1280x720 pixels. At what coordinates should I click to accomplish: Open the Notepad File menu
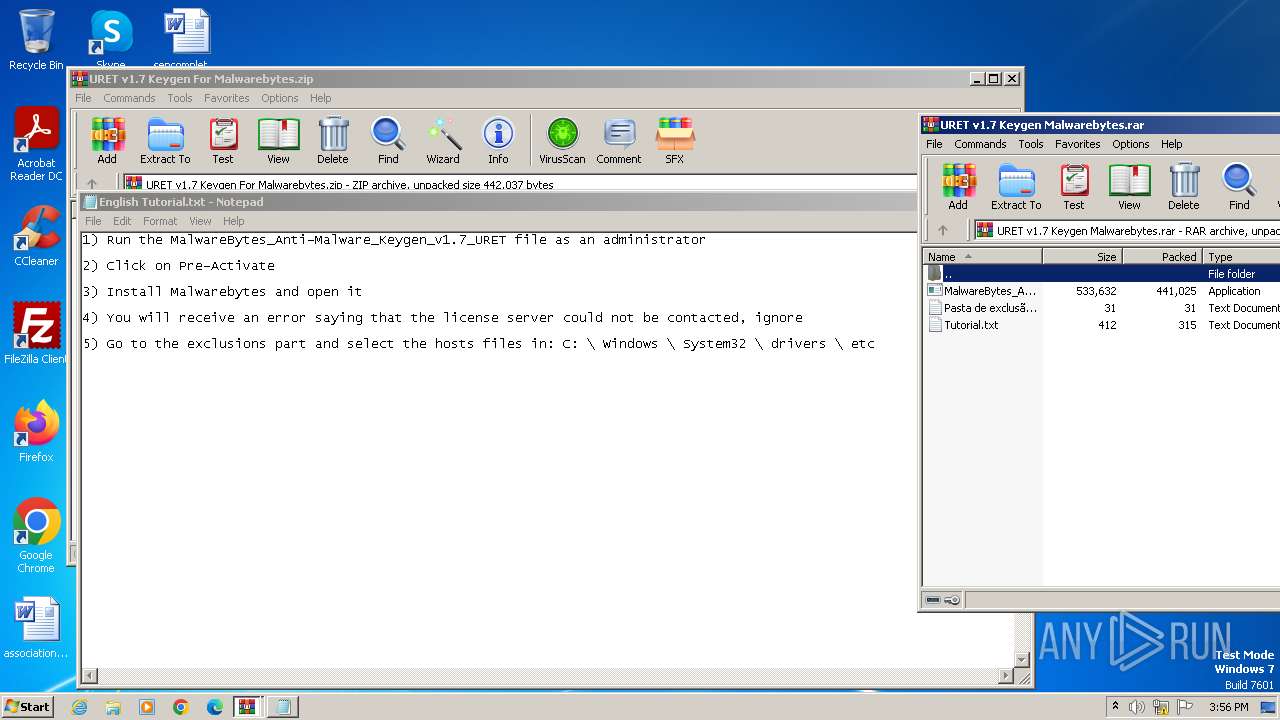(x=93, y=221)
